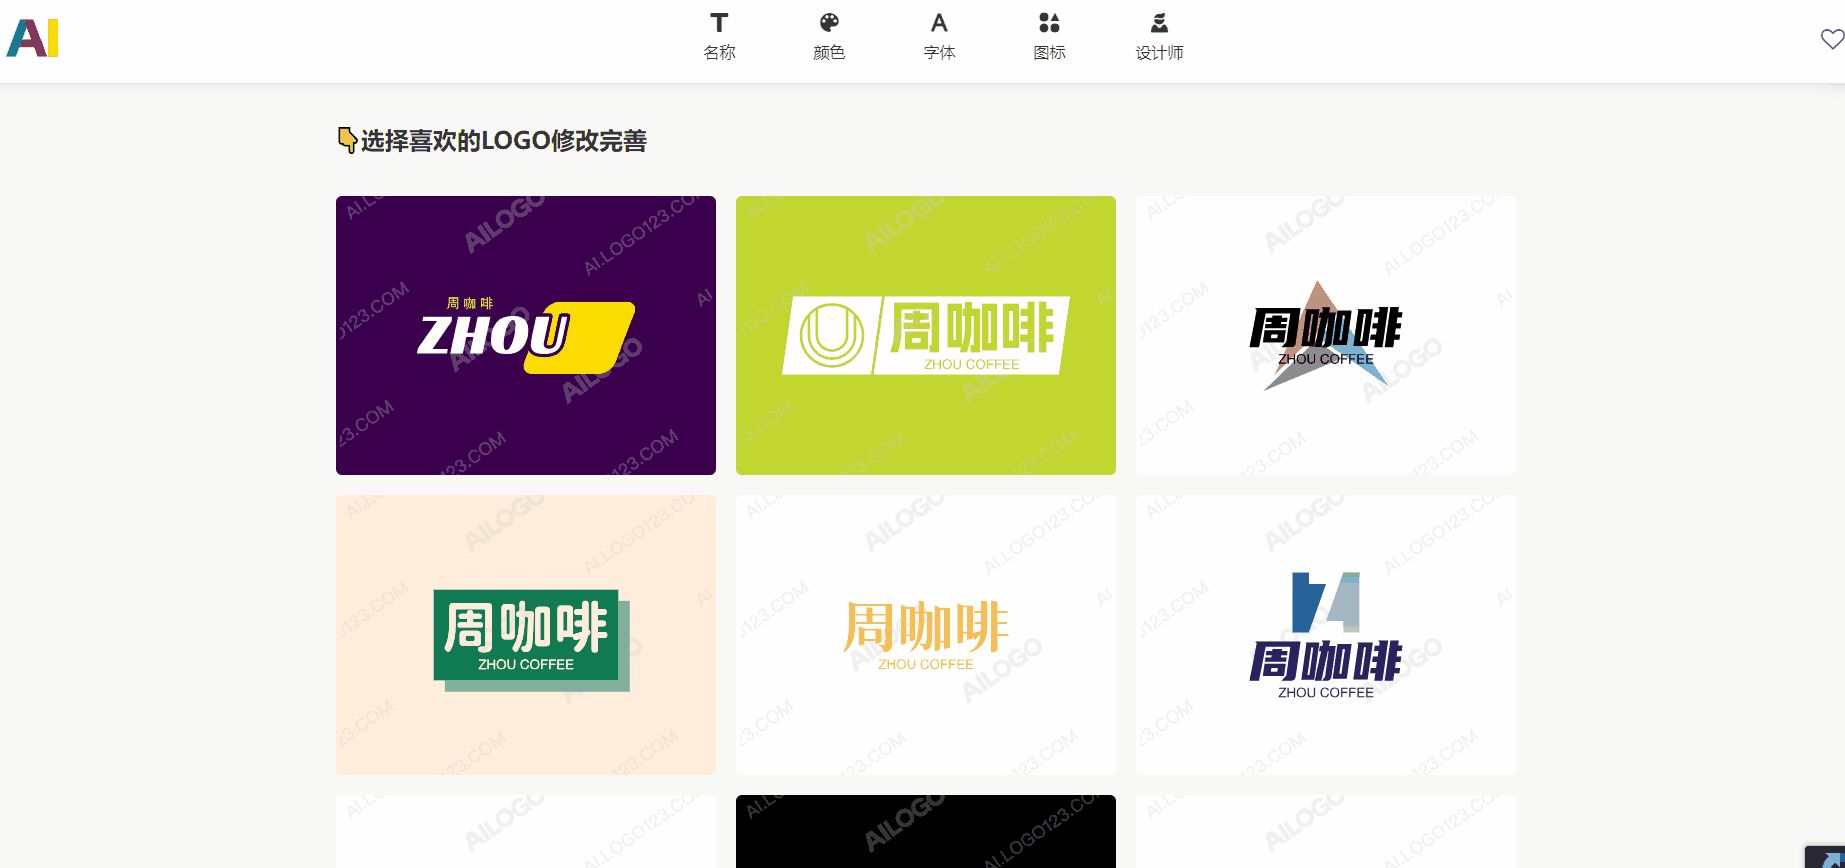Screen dimensions: 1845x868
Task: Open the 字体 font step
Action: click(939, 37)
